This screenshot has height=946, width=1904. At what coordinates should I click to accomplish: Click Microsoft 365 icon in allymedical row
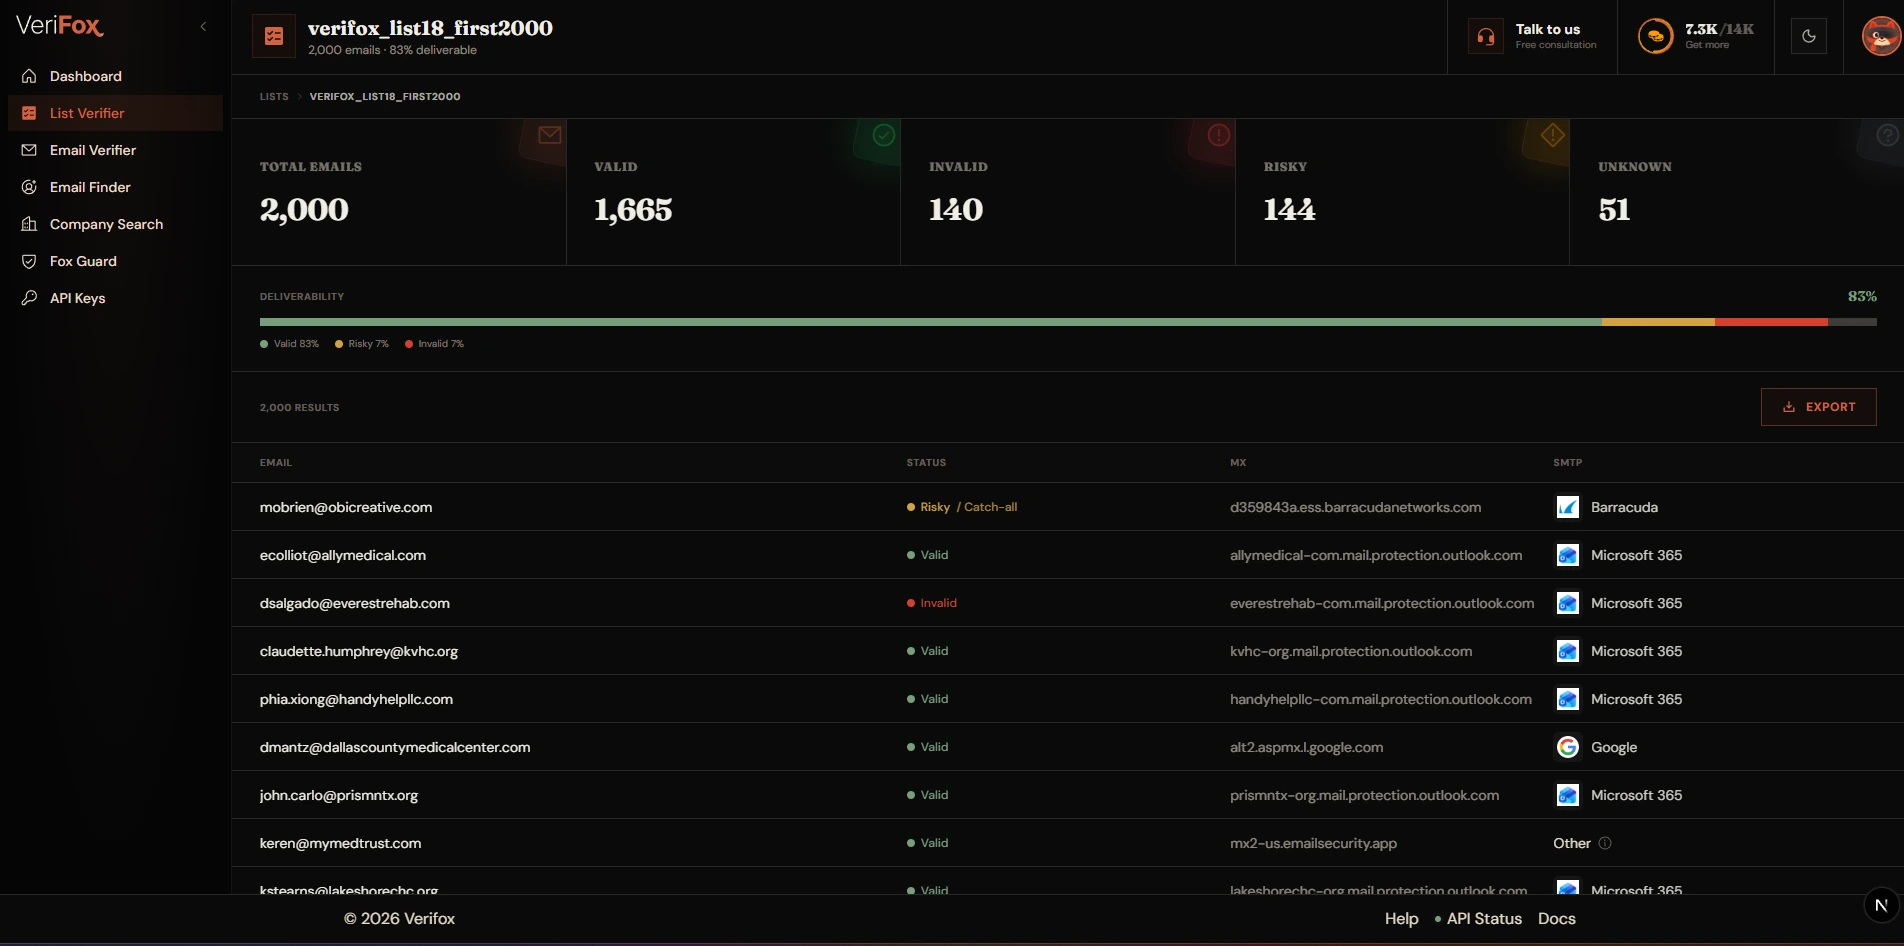click(1567, 555)
